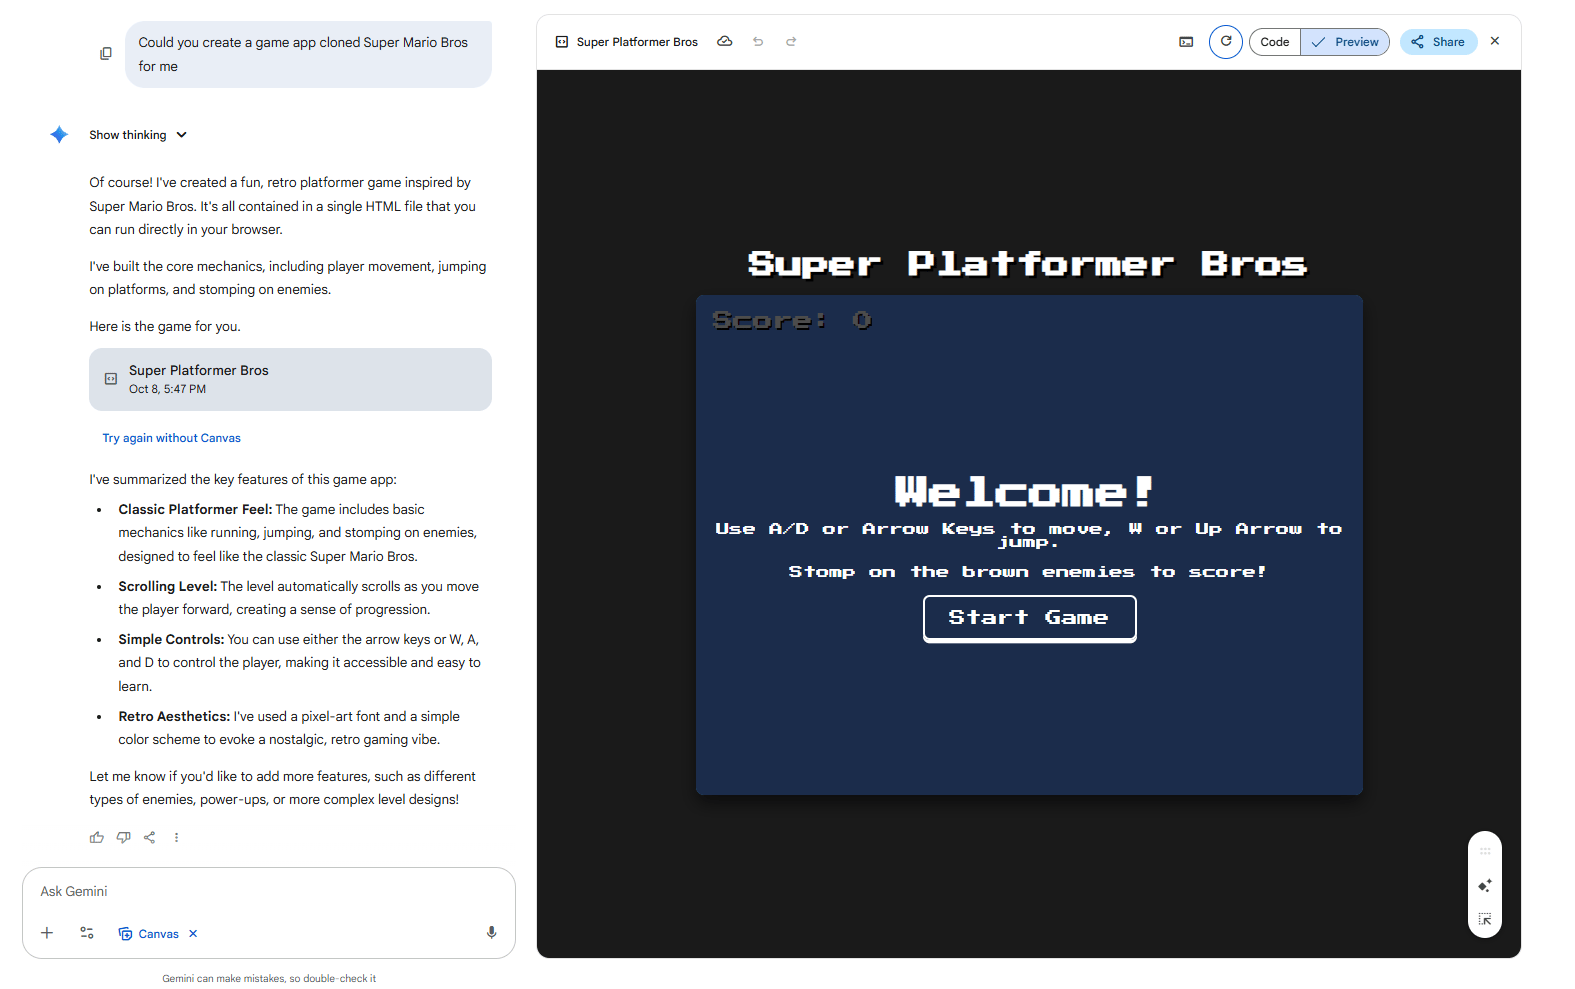Screen dimensions: 1575x989
Task: Click Try again without Canvas link
Action: (171, 438)
